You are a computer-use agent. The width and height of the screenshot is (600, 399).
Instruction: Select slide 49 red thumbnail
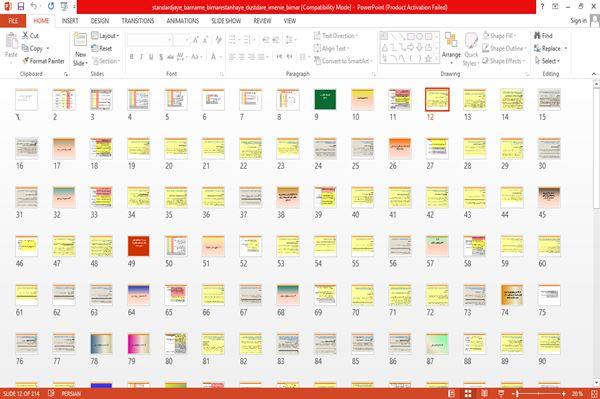click(139, 246)
